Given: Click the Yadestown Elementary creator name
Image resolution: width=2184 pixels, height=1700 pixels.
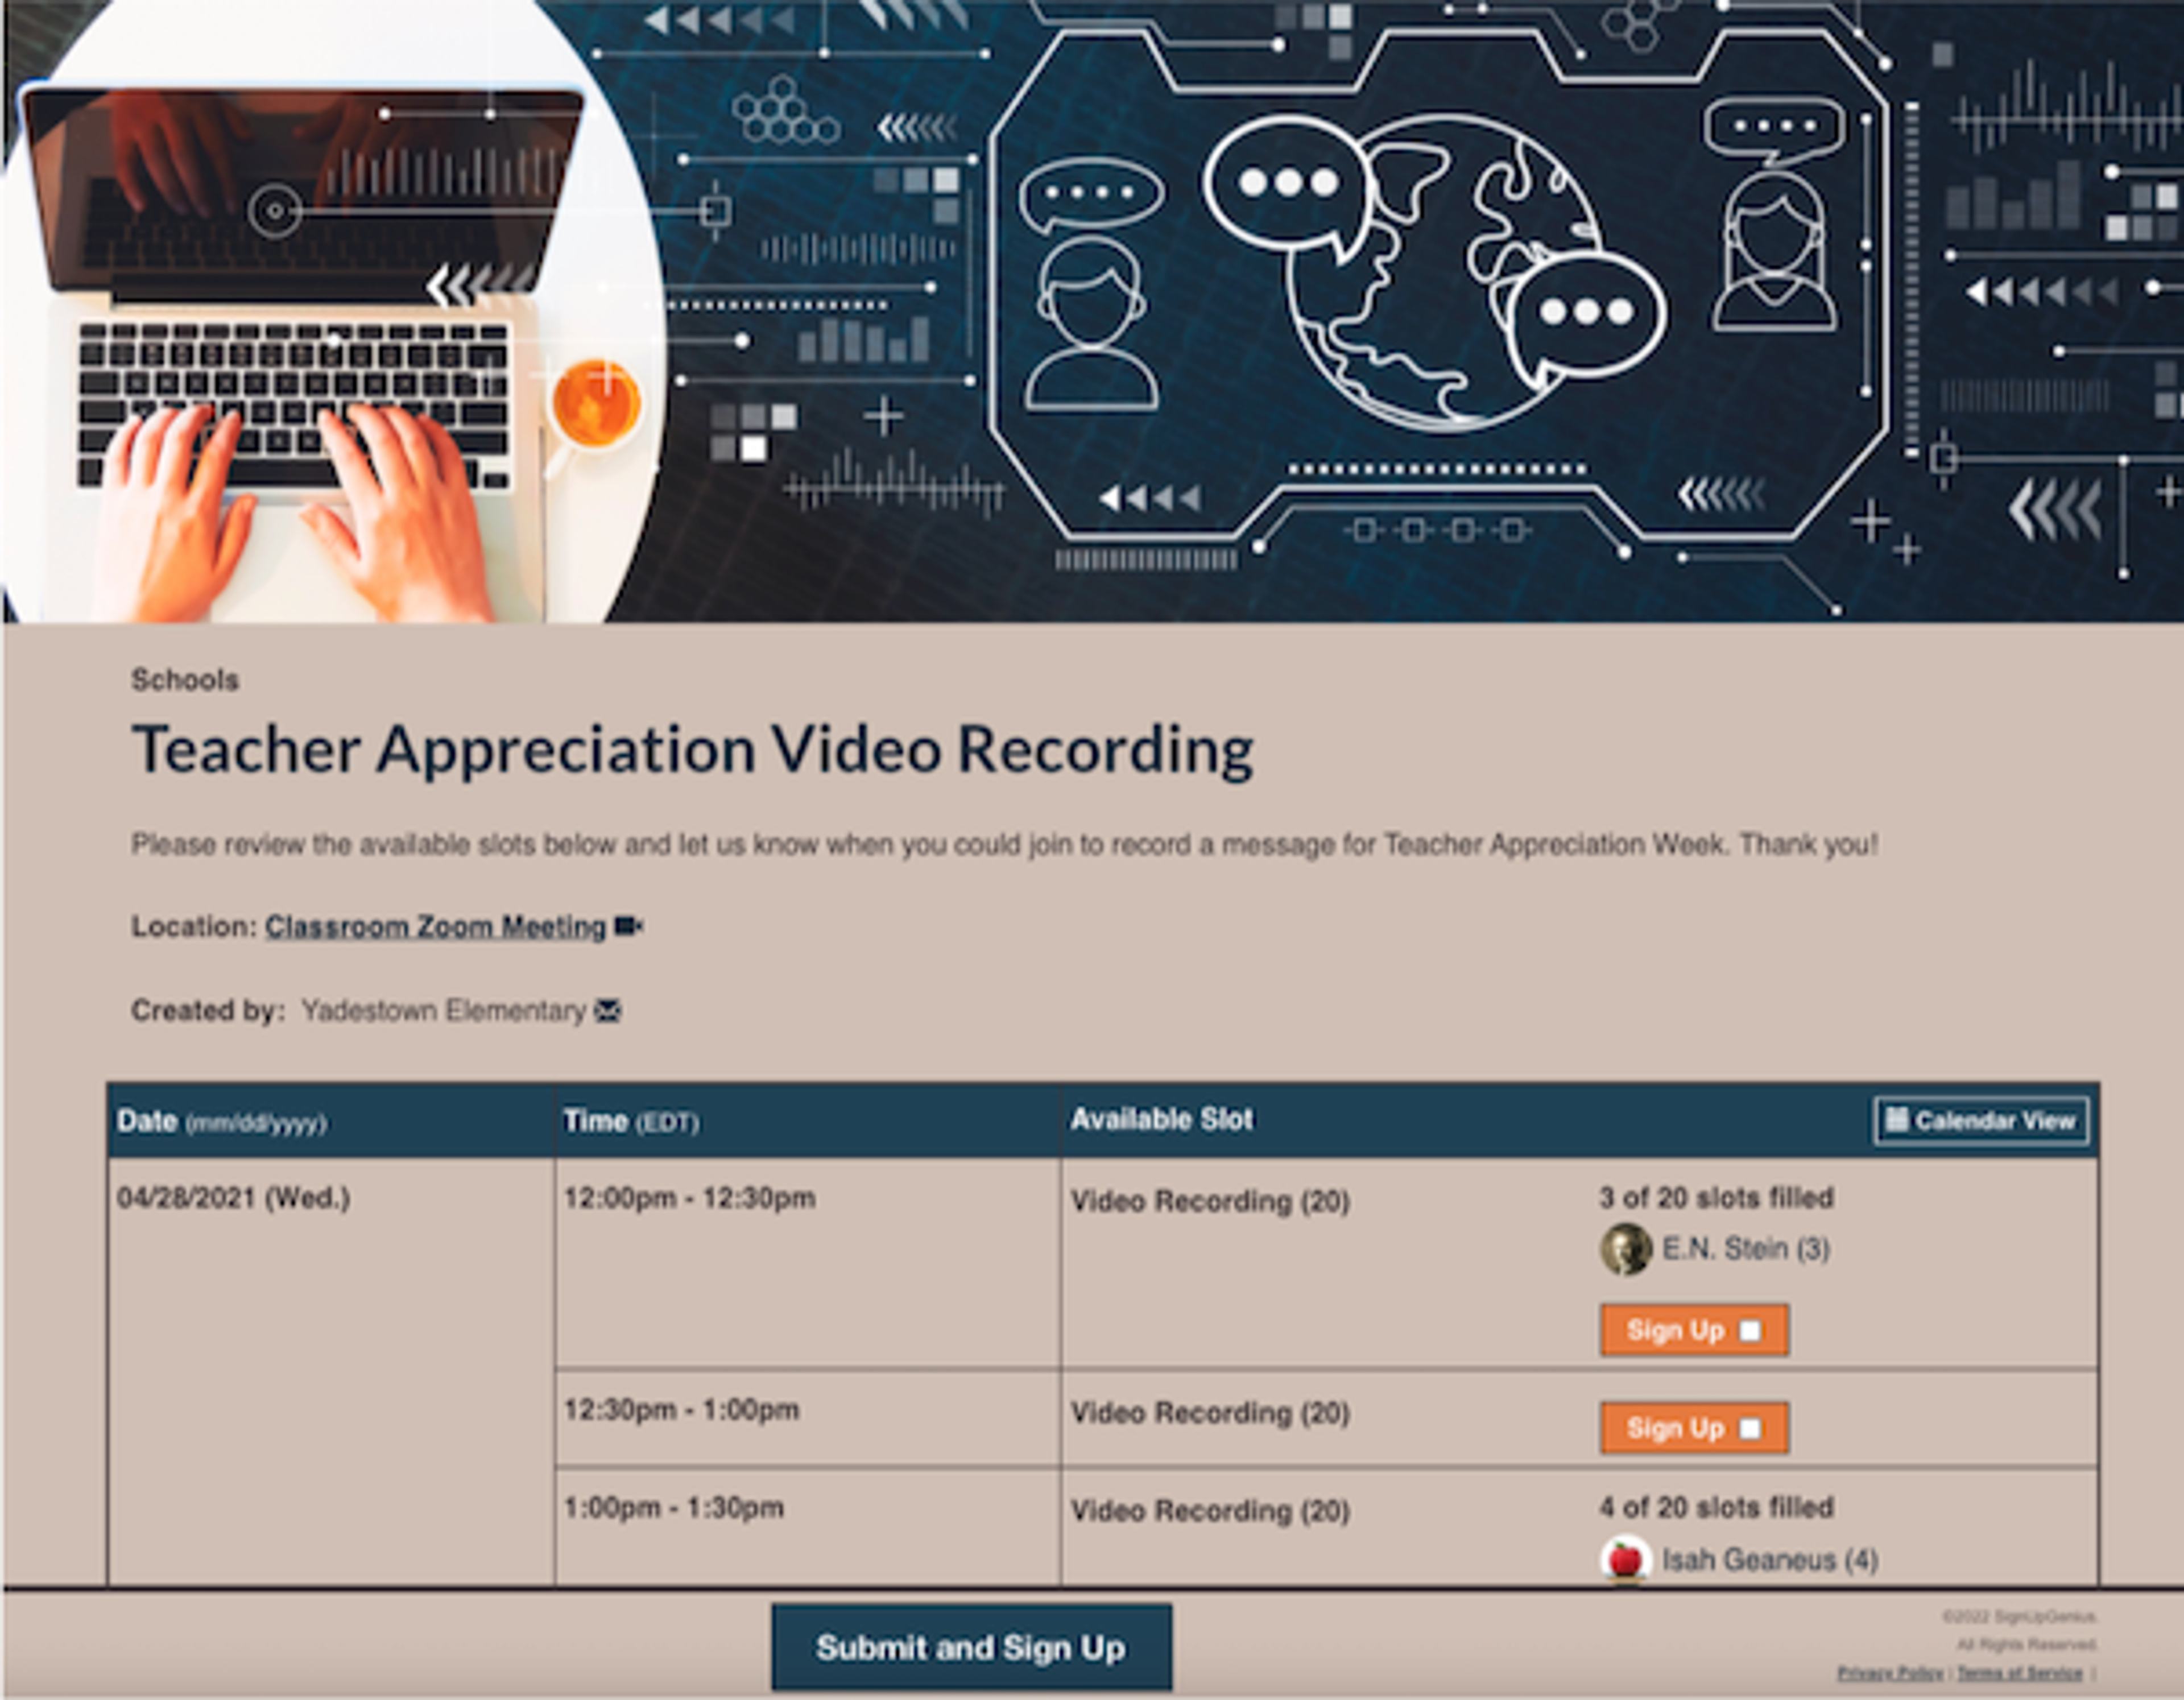Looking at the screenshot, I should (443, 1011).
